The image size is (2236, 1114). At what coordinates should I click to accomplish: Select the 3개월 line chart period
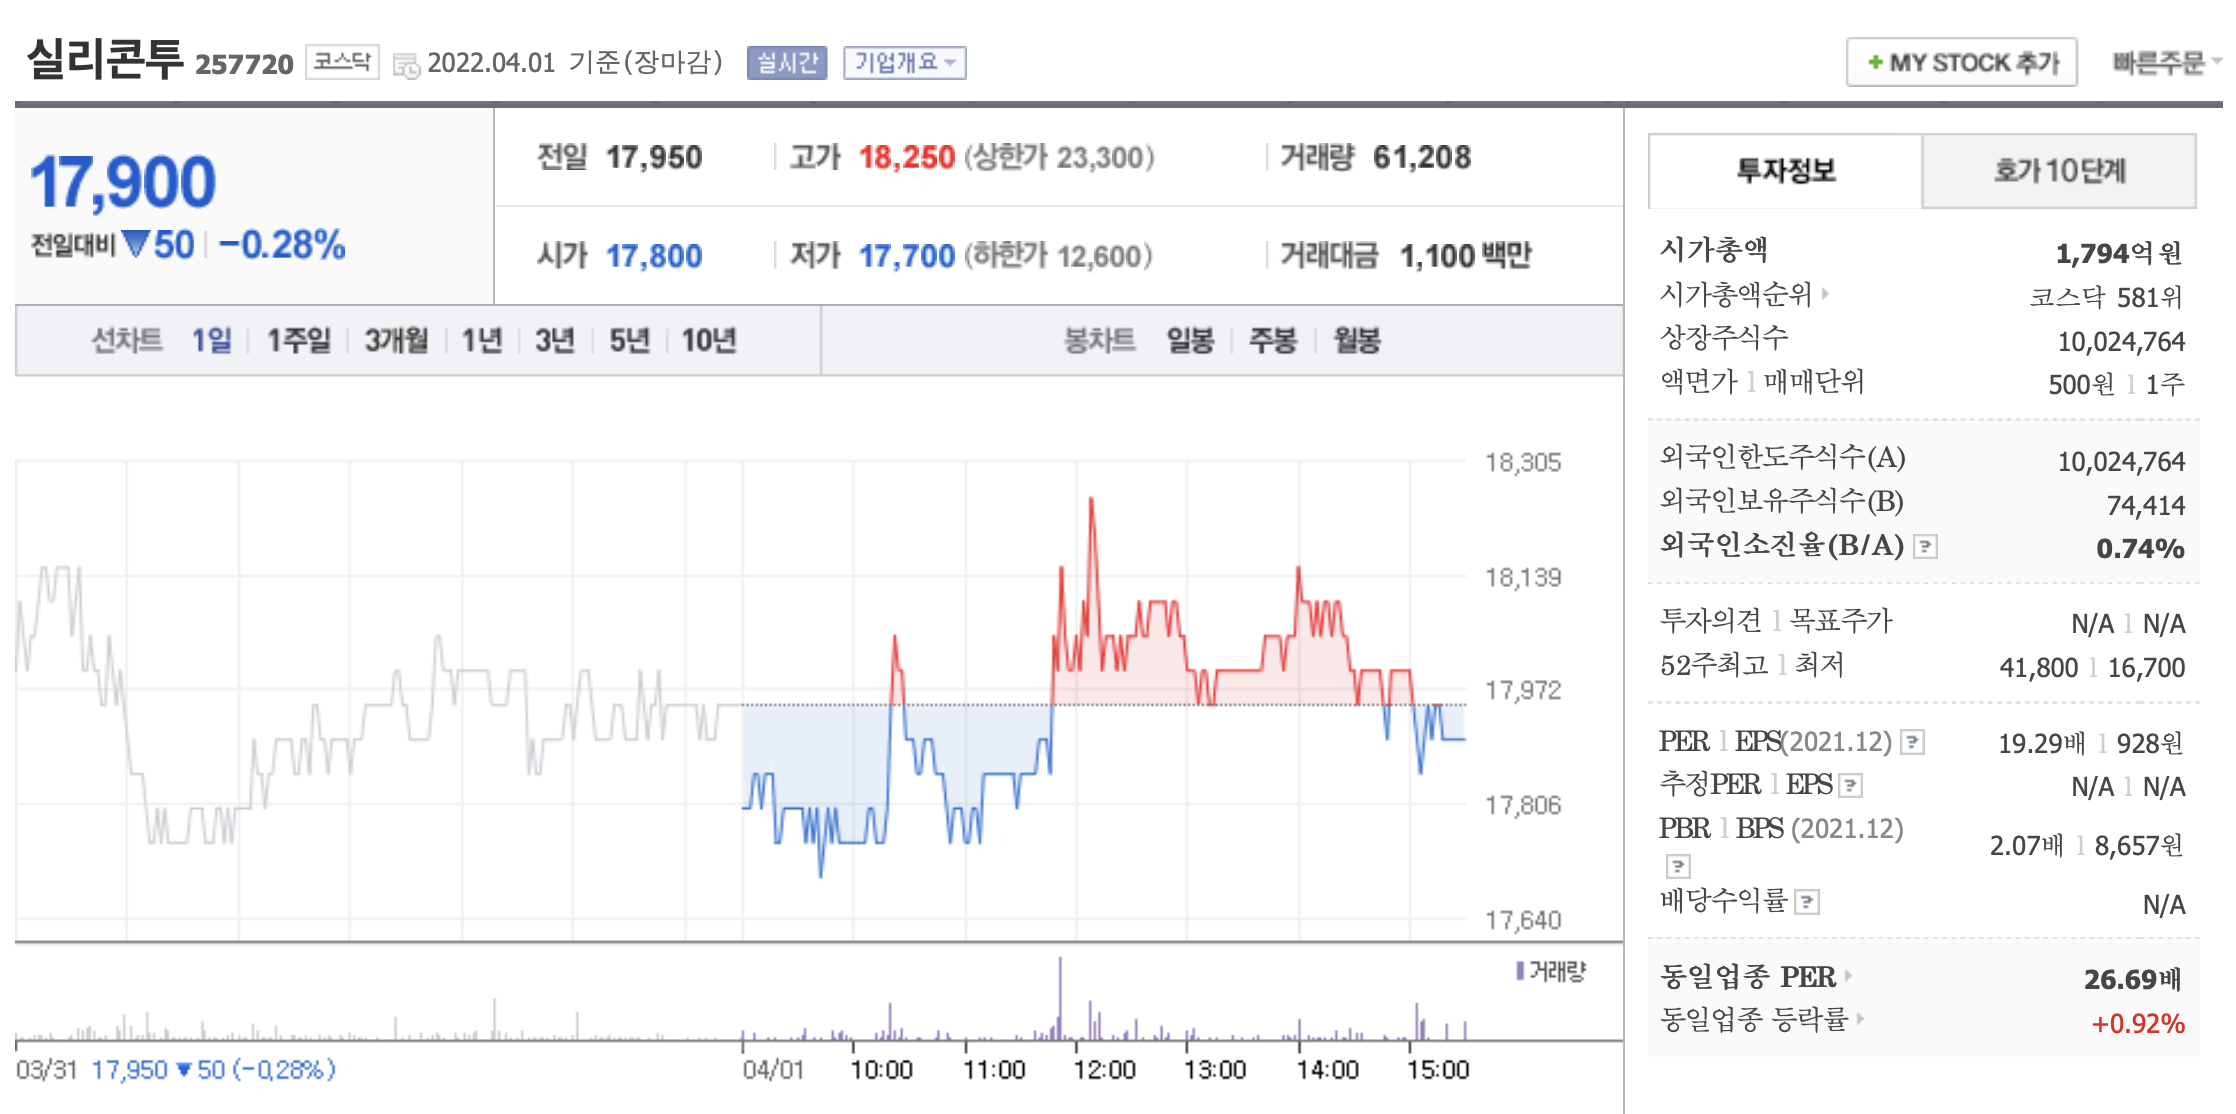[395, 341]
